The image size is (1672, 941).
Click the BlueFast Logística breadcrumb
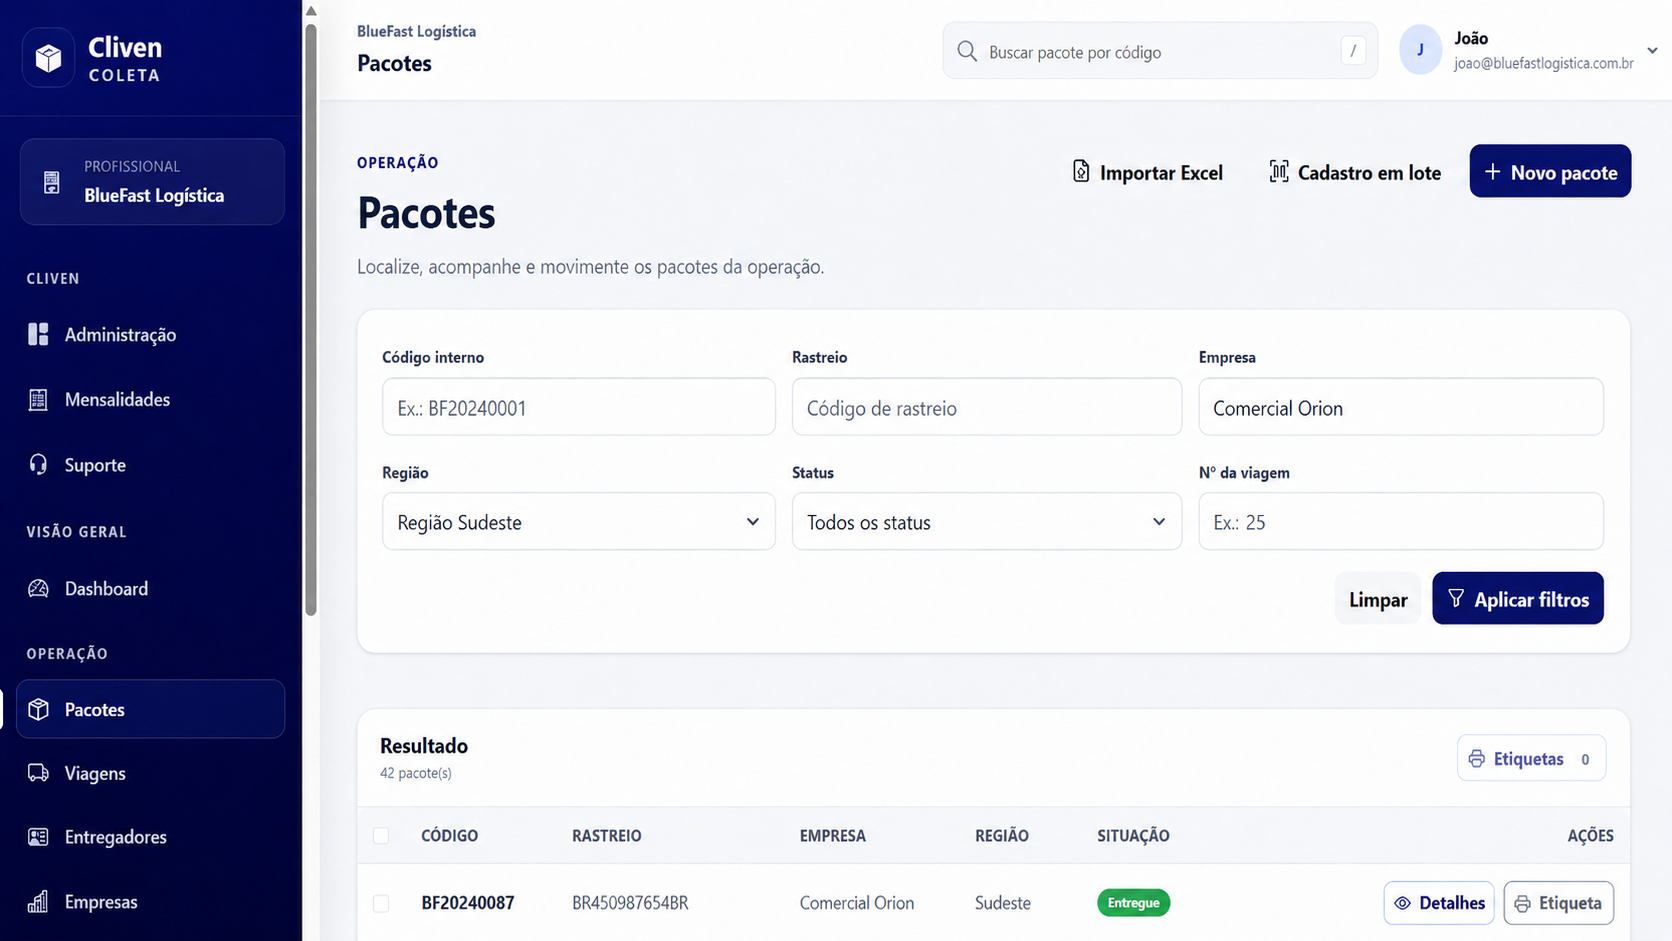416,31
